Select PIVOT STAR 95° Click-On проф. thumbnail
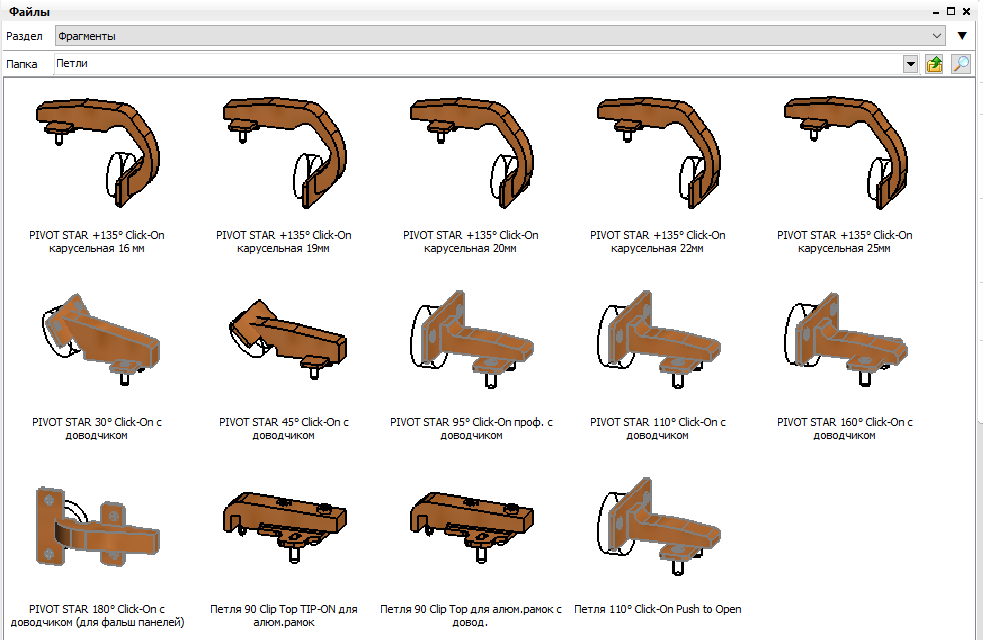This screenshot has height=640, width=983. click(x=471, y=339)
